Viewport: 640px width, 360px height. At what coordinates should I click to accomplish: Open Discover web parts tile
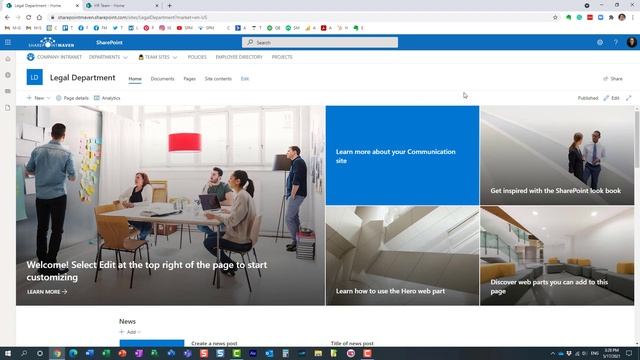point(557,256)
